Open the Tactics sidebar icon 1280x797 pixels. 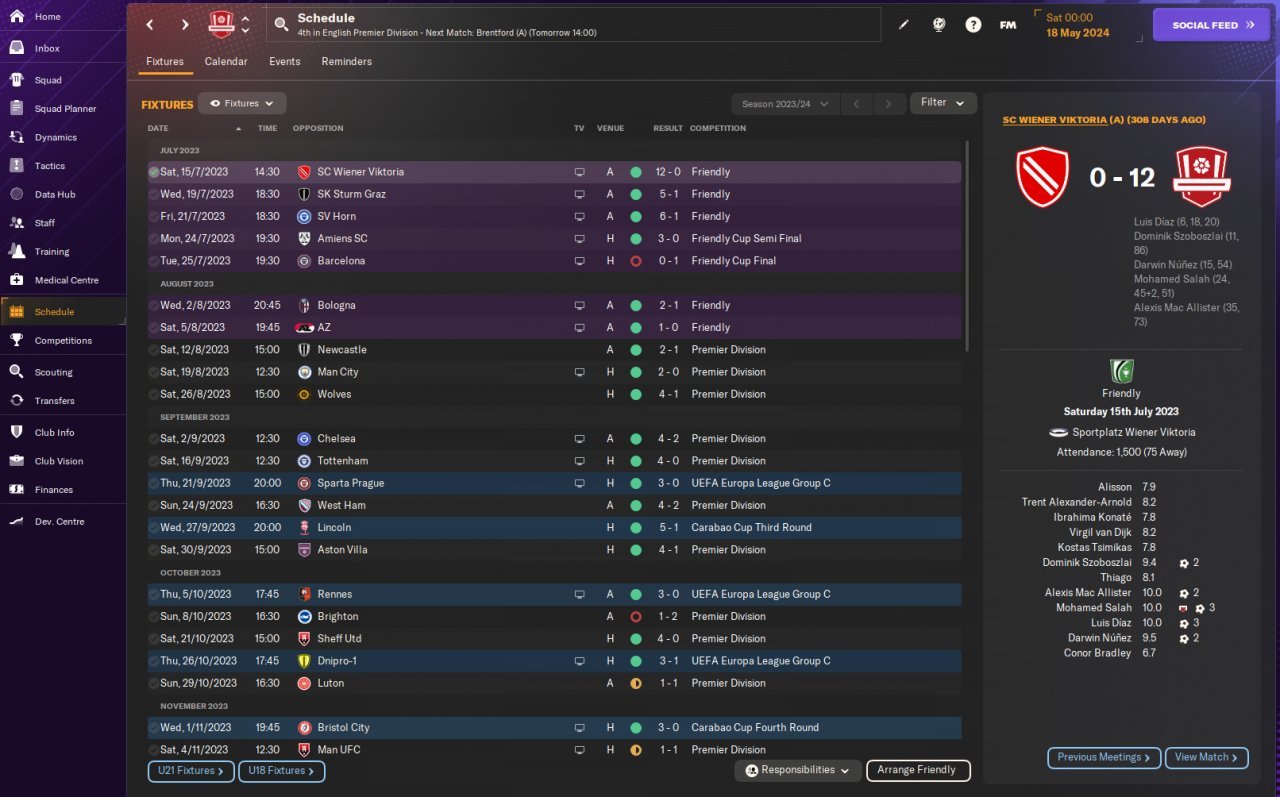[16, 166]
